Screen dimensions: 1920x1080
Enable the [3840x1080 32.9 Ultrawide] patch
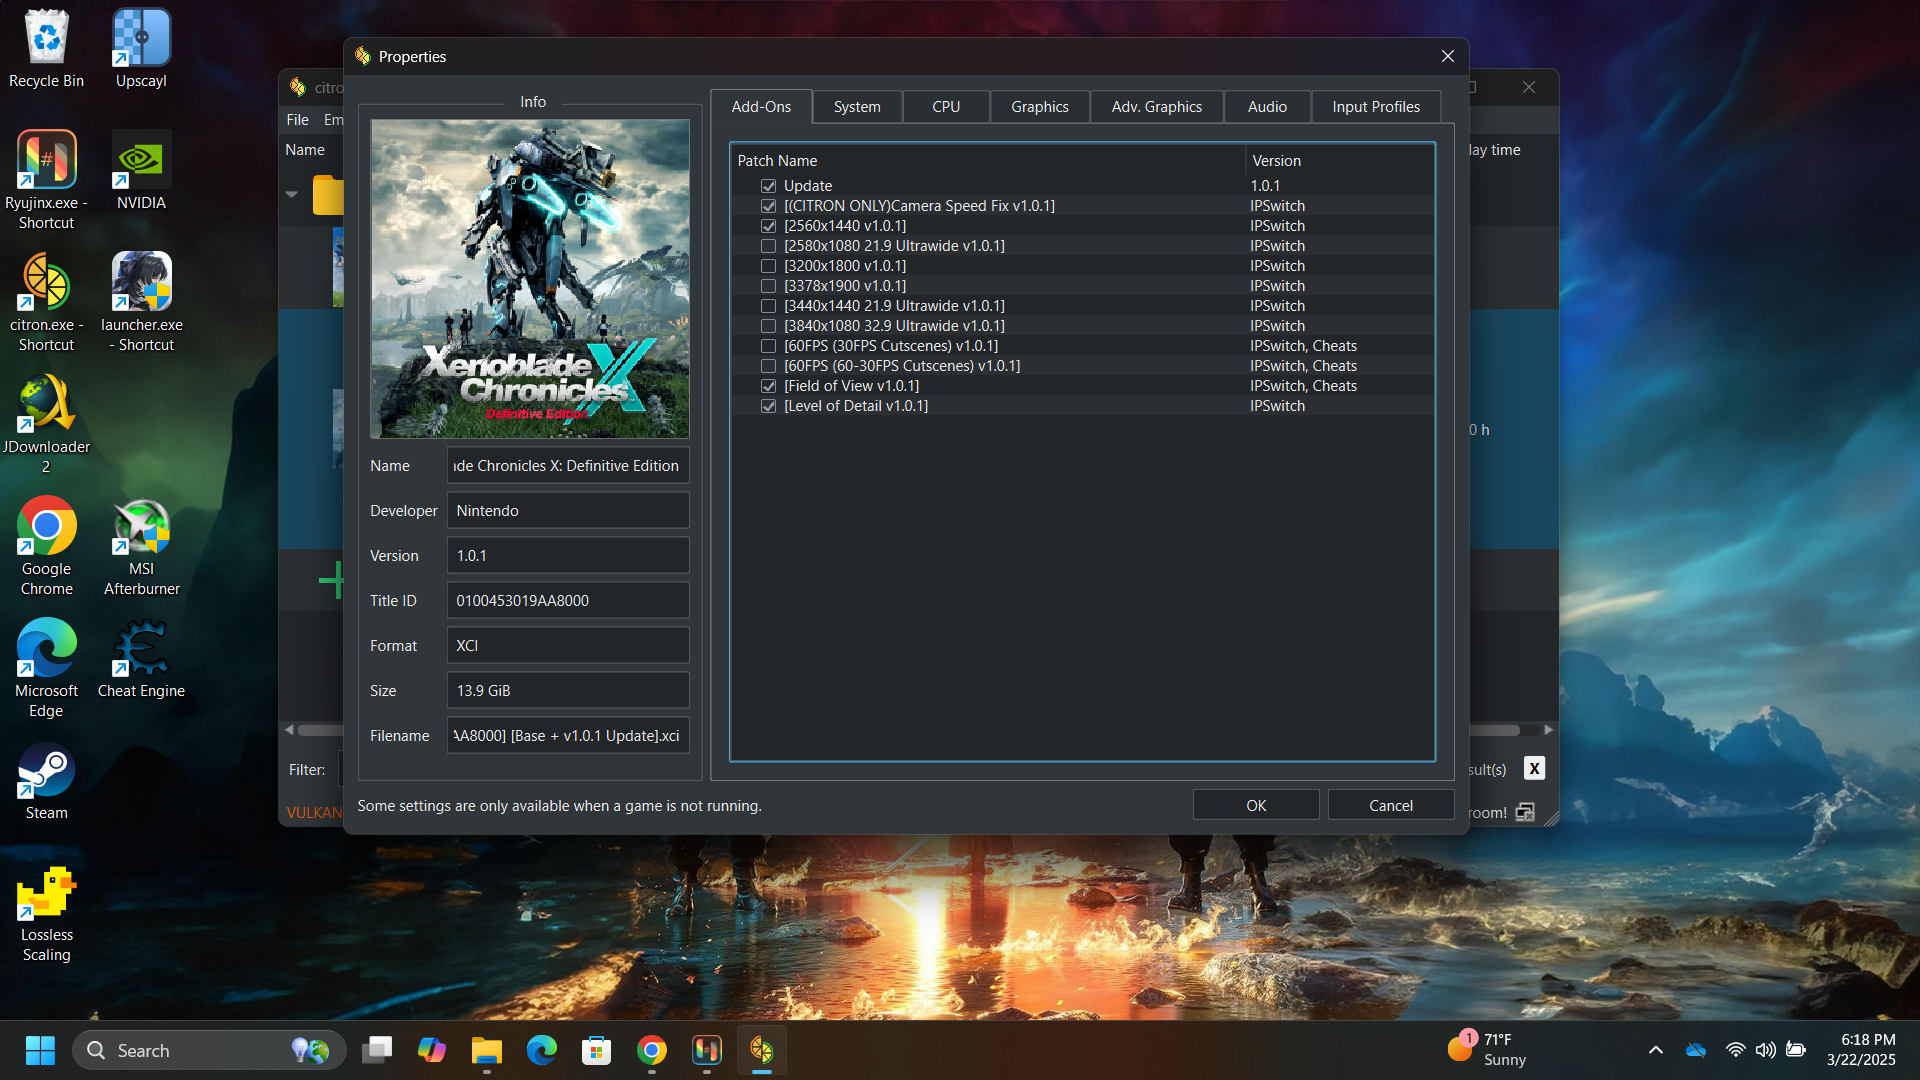tap(768, 326)
